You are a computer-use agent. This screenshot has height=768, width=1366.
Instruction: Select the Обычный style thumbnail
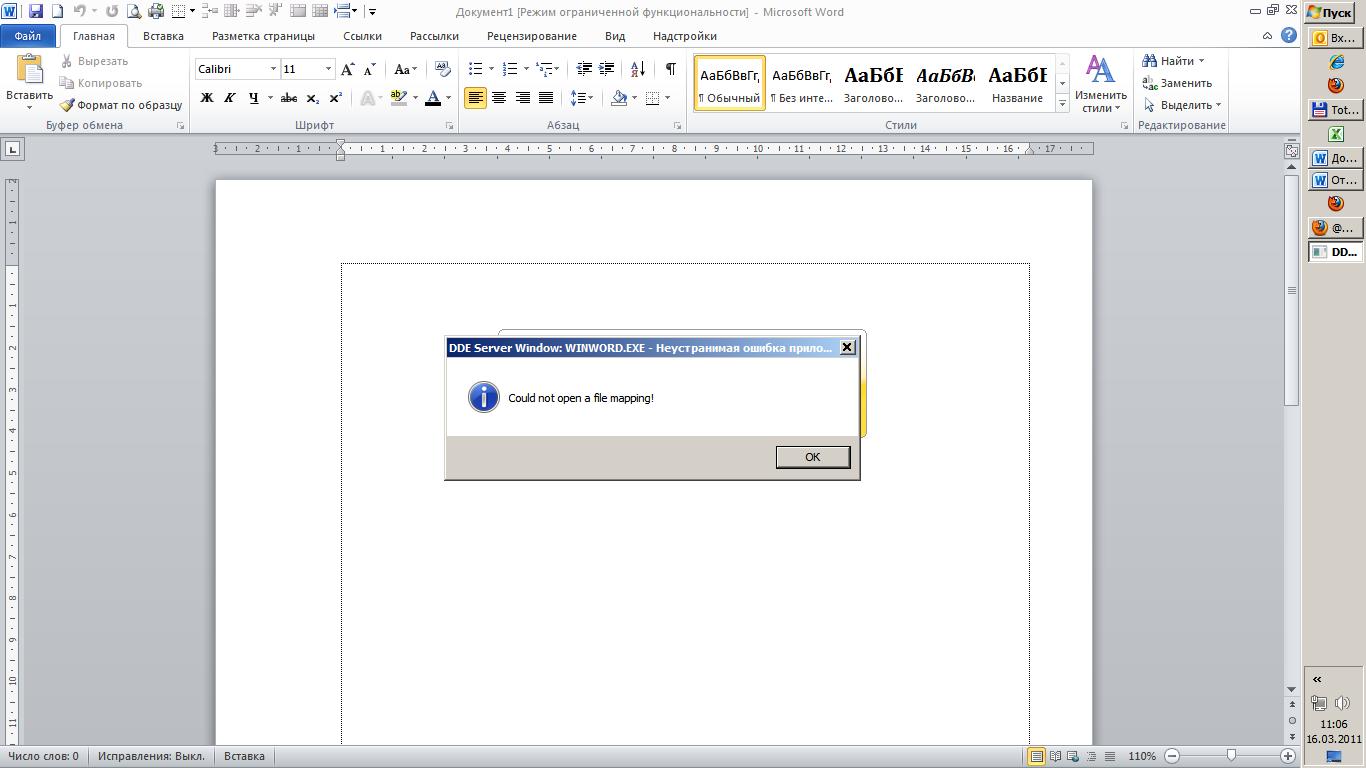pyautogui.click(x=729, y=83)
